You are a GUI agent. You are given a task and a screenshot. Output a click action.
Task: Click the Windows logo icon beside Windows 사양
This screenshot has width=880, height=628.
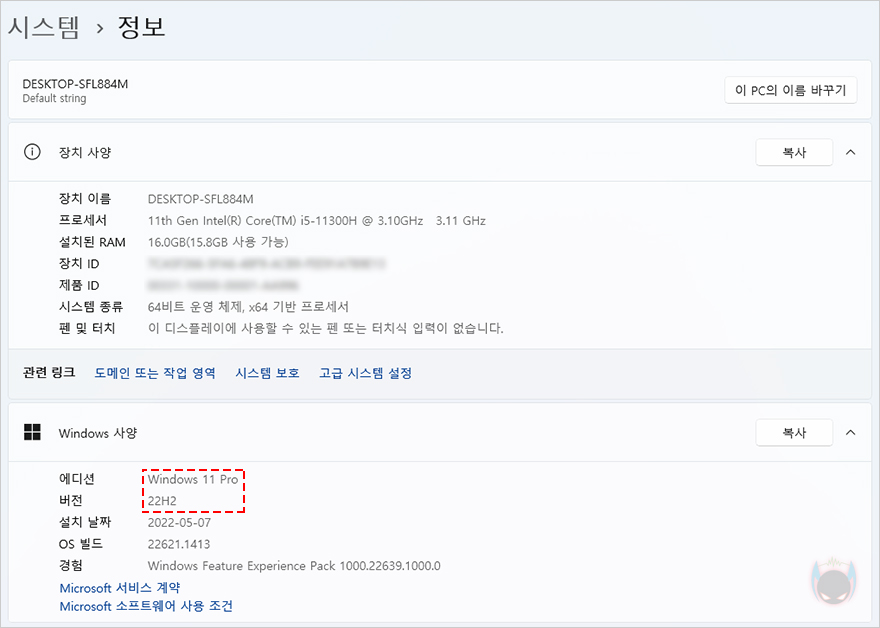click(33, 432)
